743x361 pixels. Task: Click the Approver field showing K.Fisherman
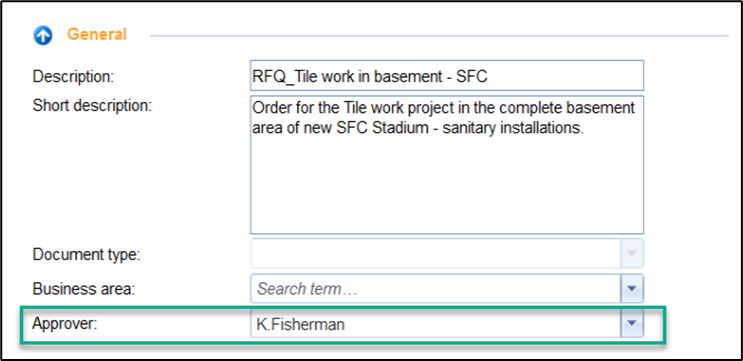pyautogui.click(x=435, y=325)
